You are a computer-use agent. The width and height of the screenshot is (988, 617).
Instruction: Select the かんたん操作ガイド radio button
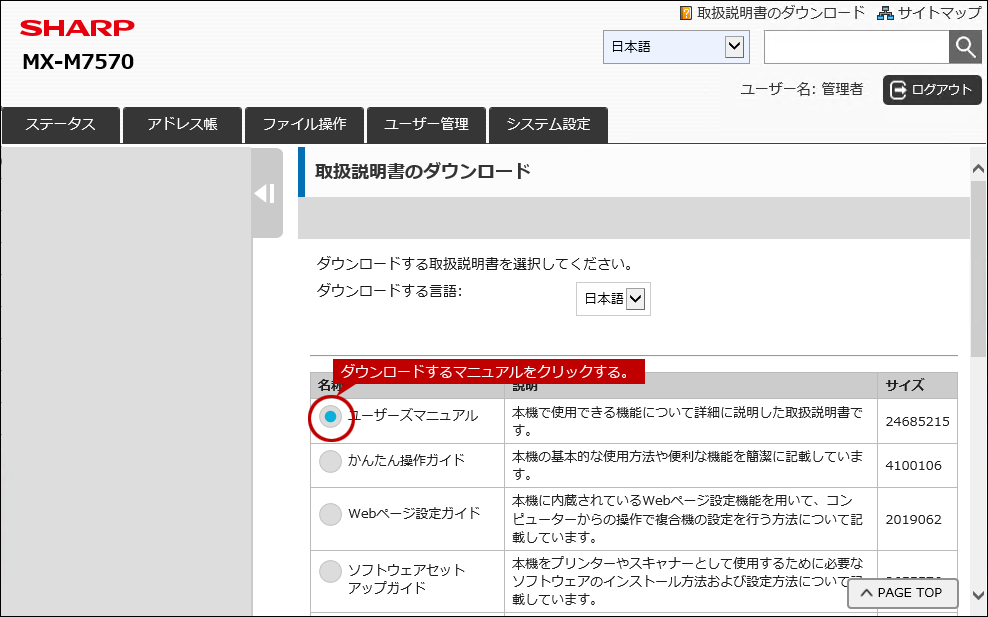330,461
